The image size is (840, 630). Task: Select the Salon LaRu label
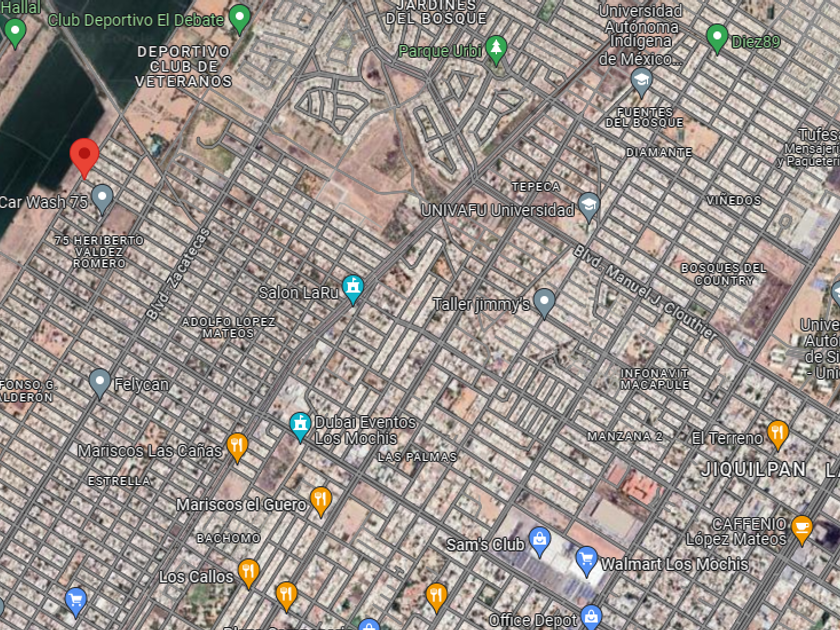tap(299, 292)
